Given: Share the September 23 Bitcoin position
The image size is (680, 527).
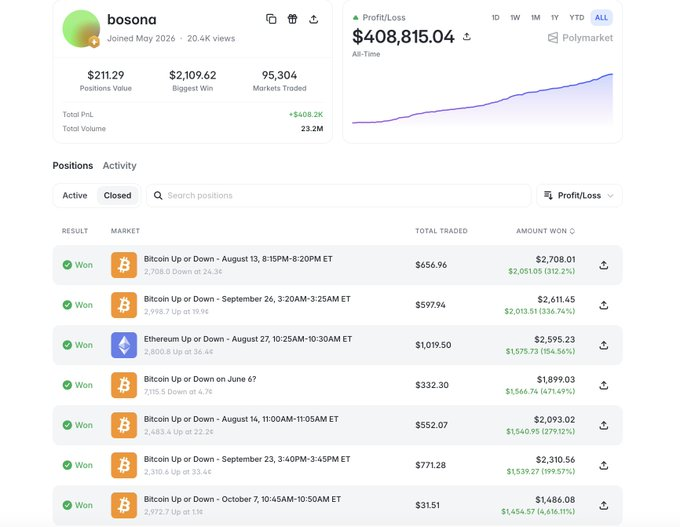Looking at the screenshot, I should (x=604, y=465).
